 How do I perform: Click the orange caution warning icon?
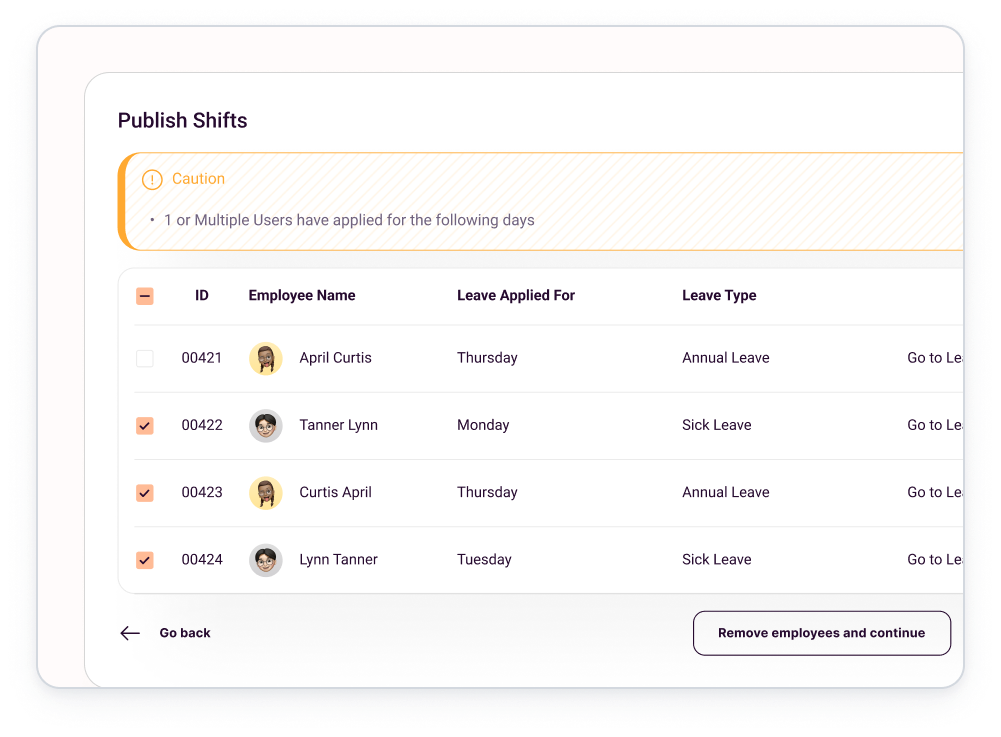(x=152, y=179)
